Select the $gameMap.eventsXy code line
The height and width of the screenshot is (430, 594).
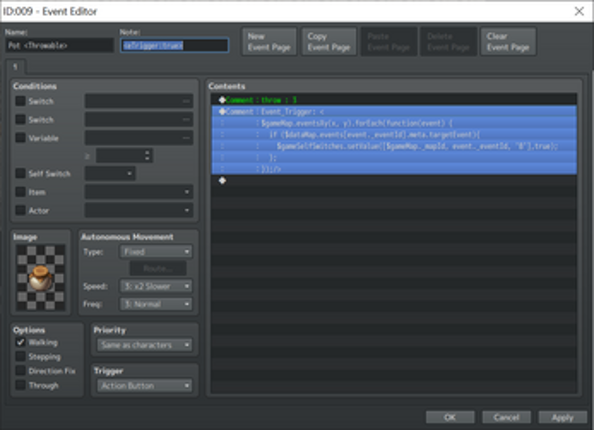pyautogui.click(x=394, y=123)
